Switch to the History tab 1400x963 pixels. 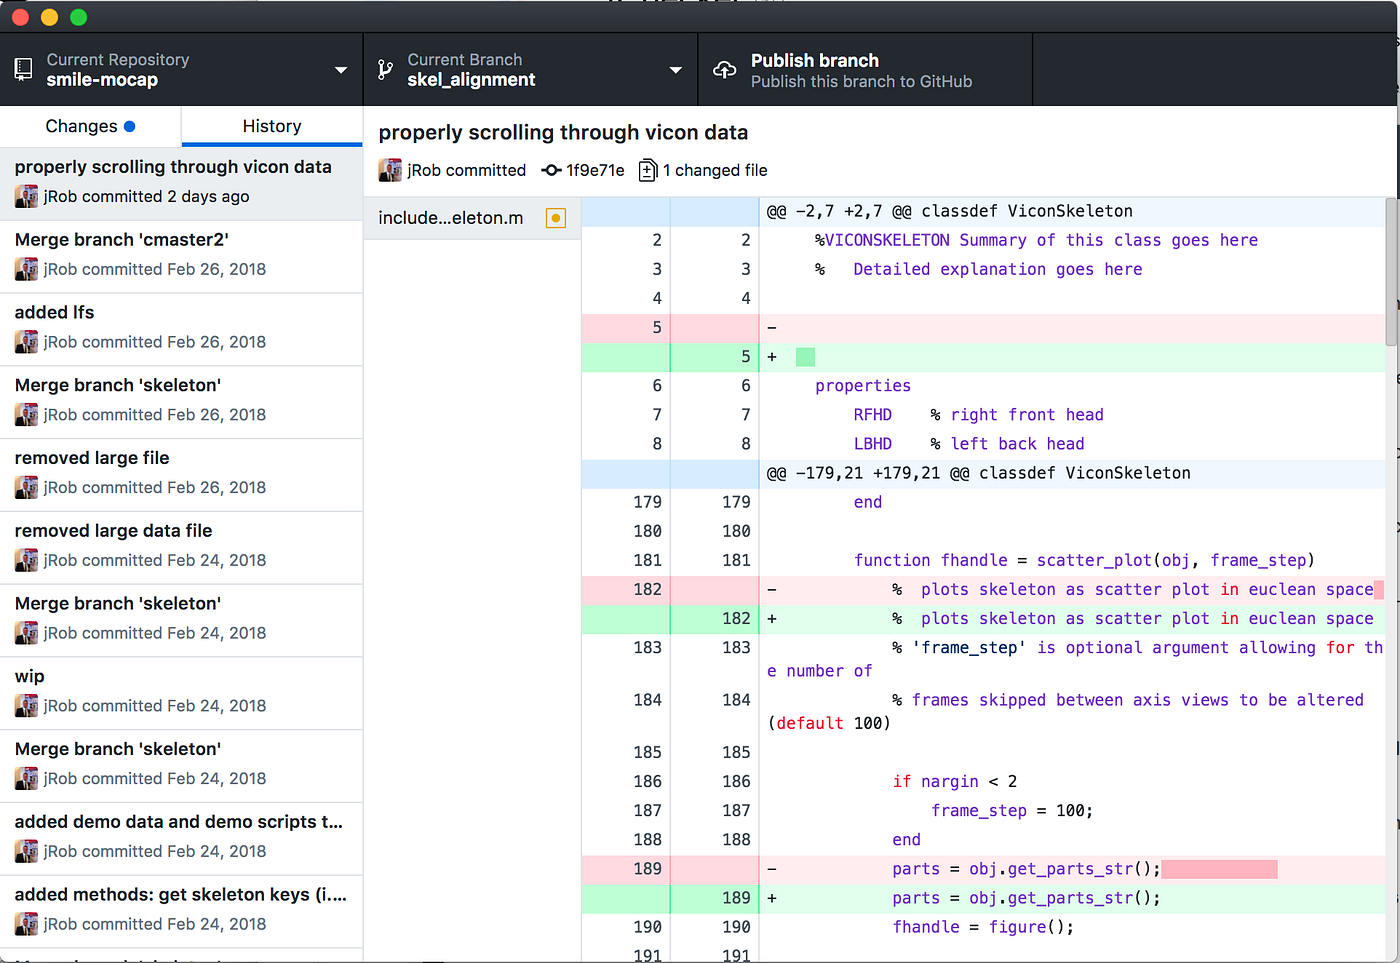point(271,126)
